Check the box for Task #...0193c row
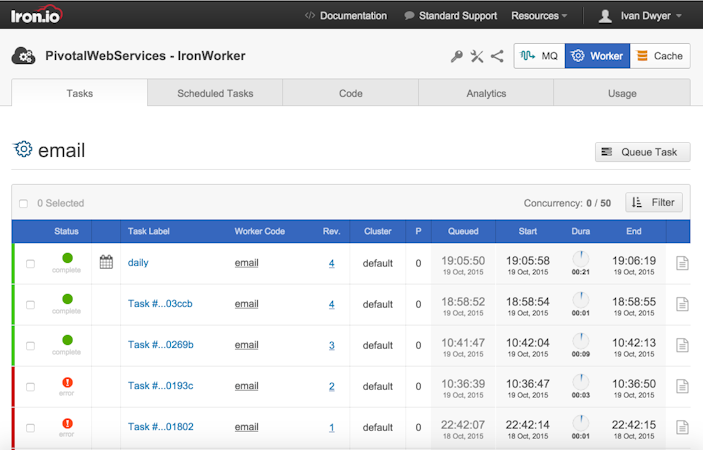703x450 pixels. click(30, 387)
